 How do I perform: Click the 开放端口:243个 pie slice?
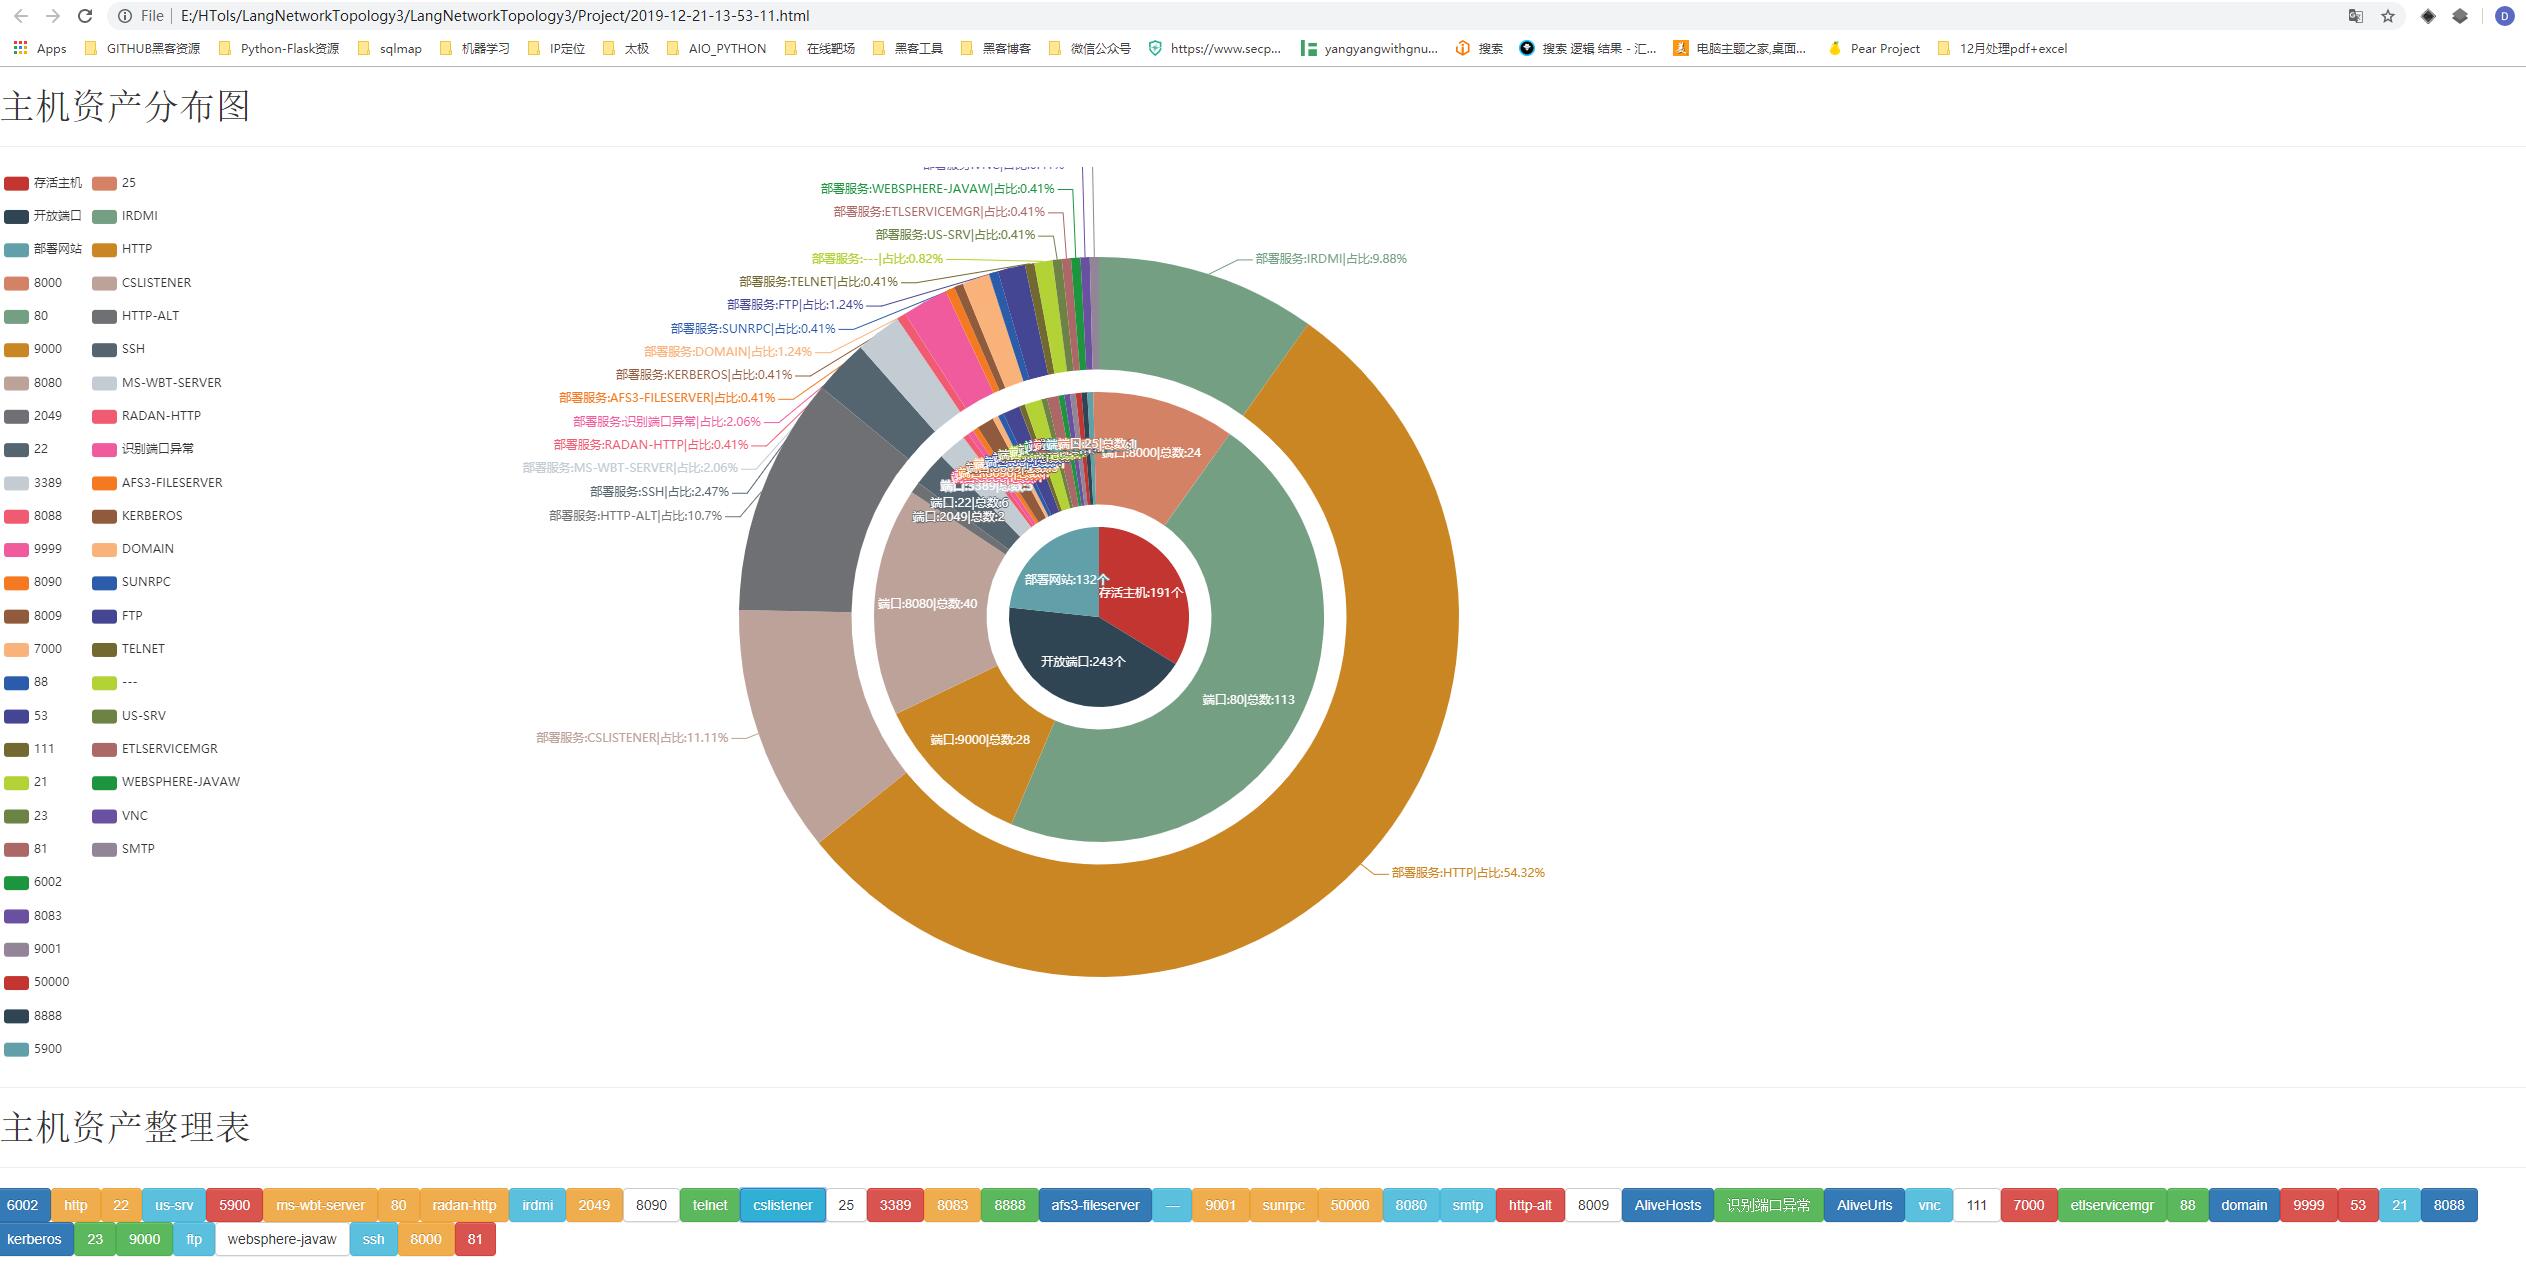(1083, 661)
